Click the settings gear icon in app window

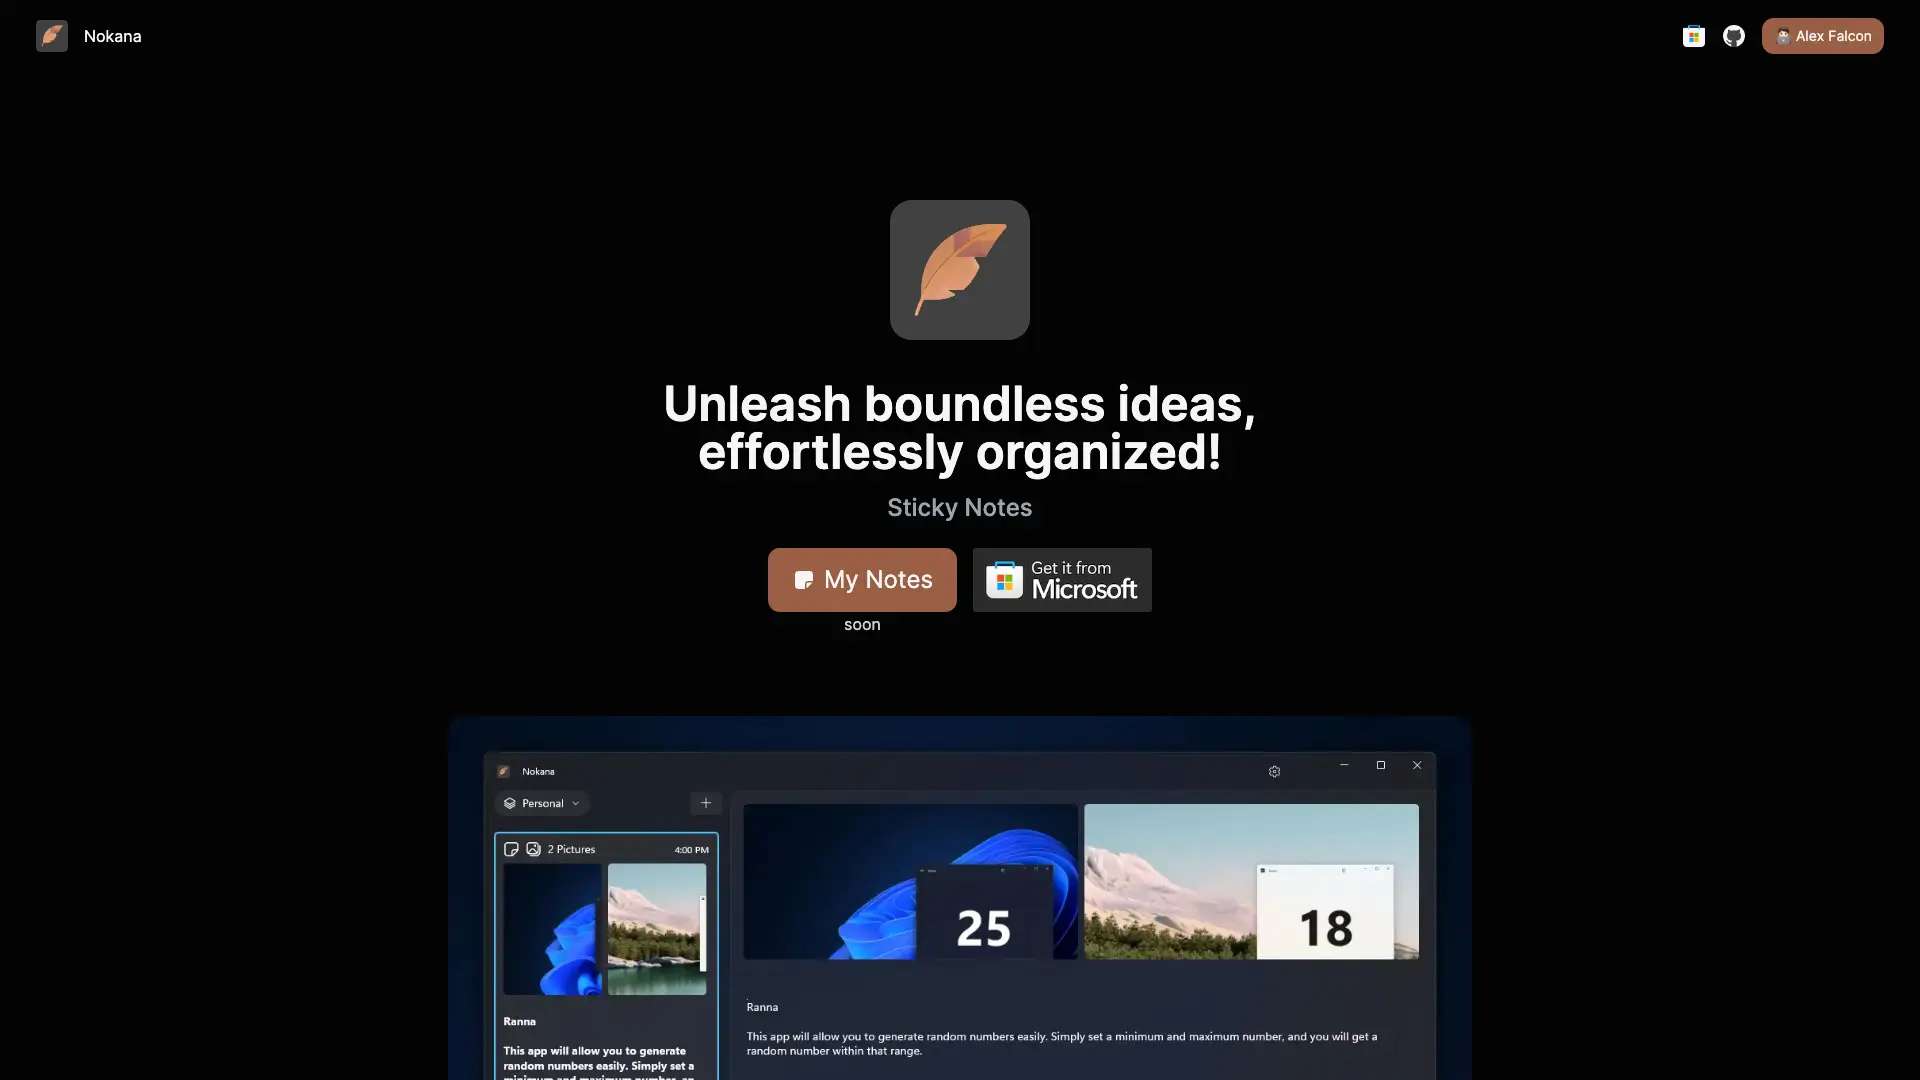coord(1274,771)
